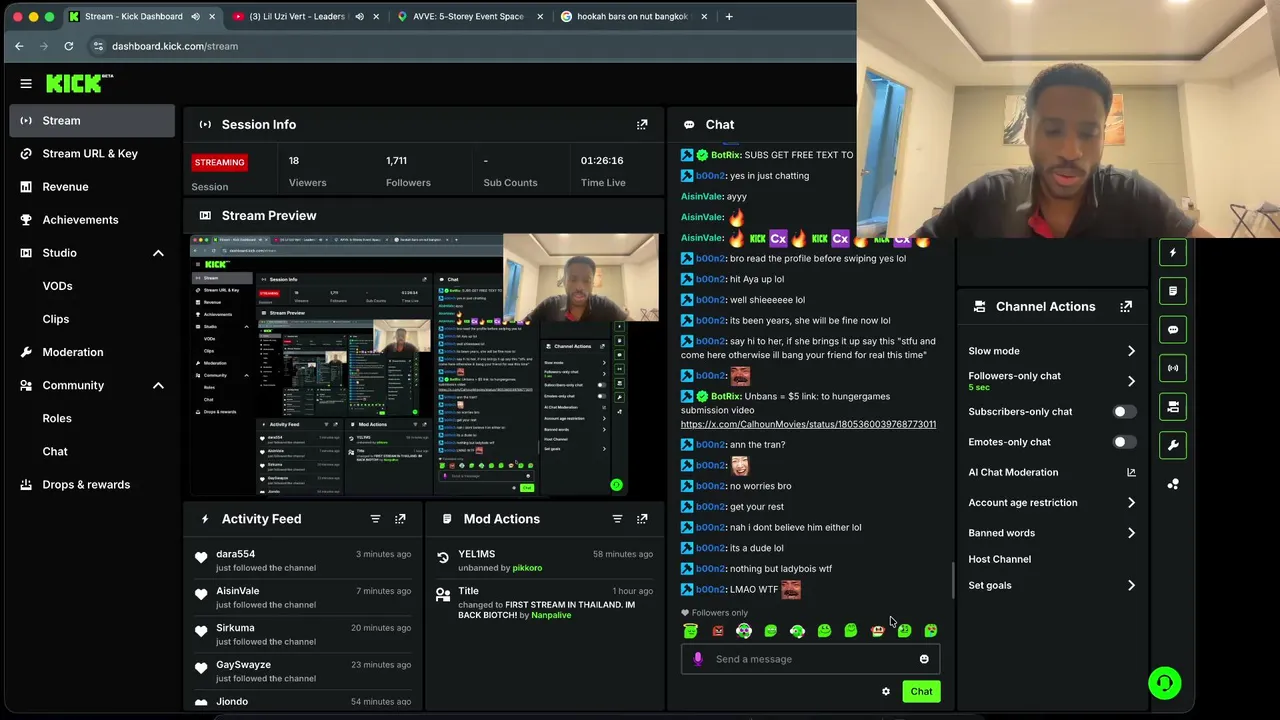Click dara554 in Activity Feed

(235, 554)
